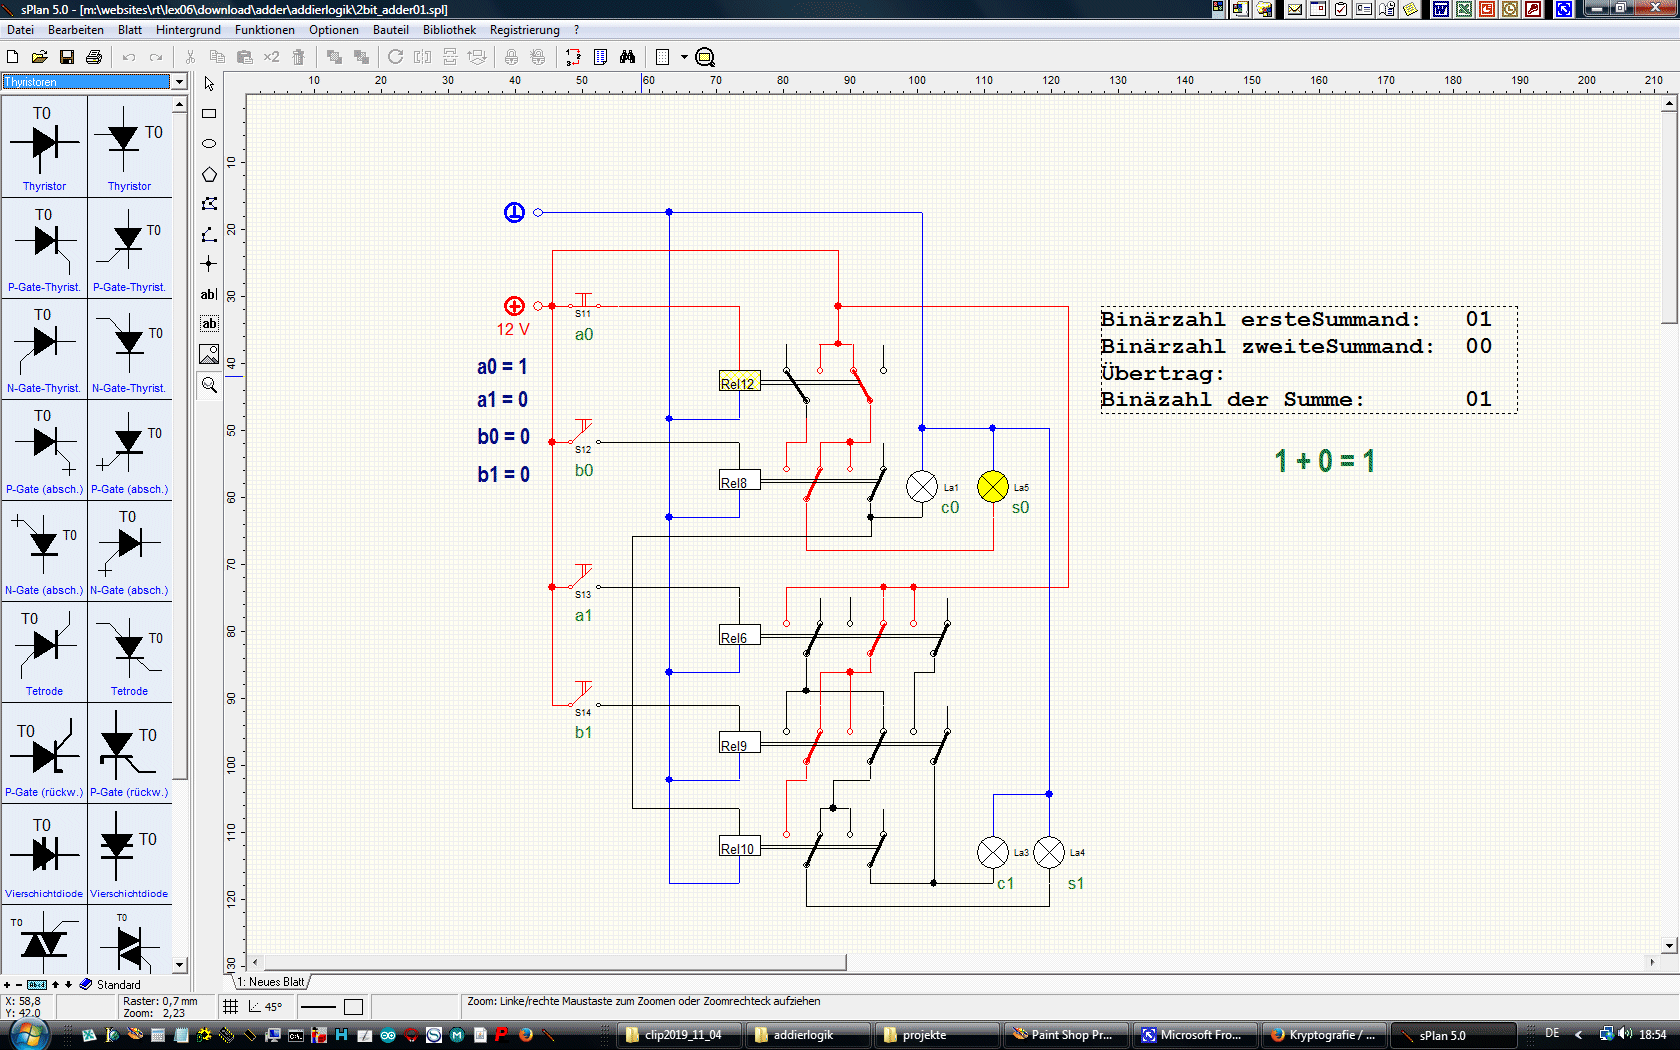Click the Bring to front icon
This screenshot has height=1050, width=1680.
click(x=334, y=57)
